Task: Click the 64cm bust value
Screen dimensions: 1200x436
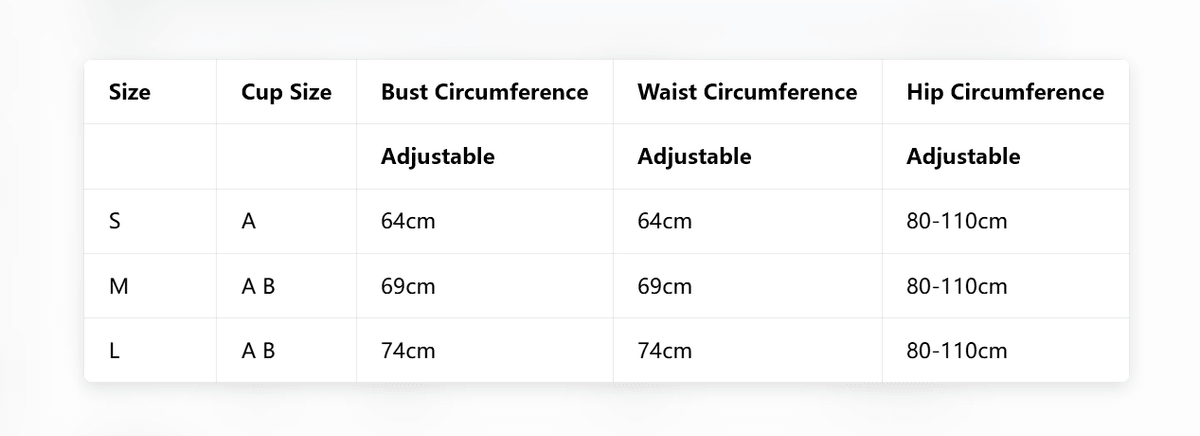Action: [x=408, y=222]
